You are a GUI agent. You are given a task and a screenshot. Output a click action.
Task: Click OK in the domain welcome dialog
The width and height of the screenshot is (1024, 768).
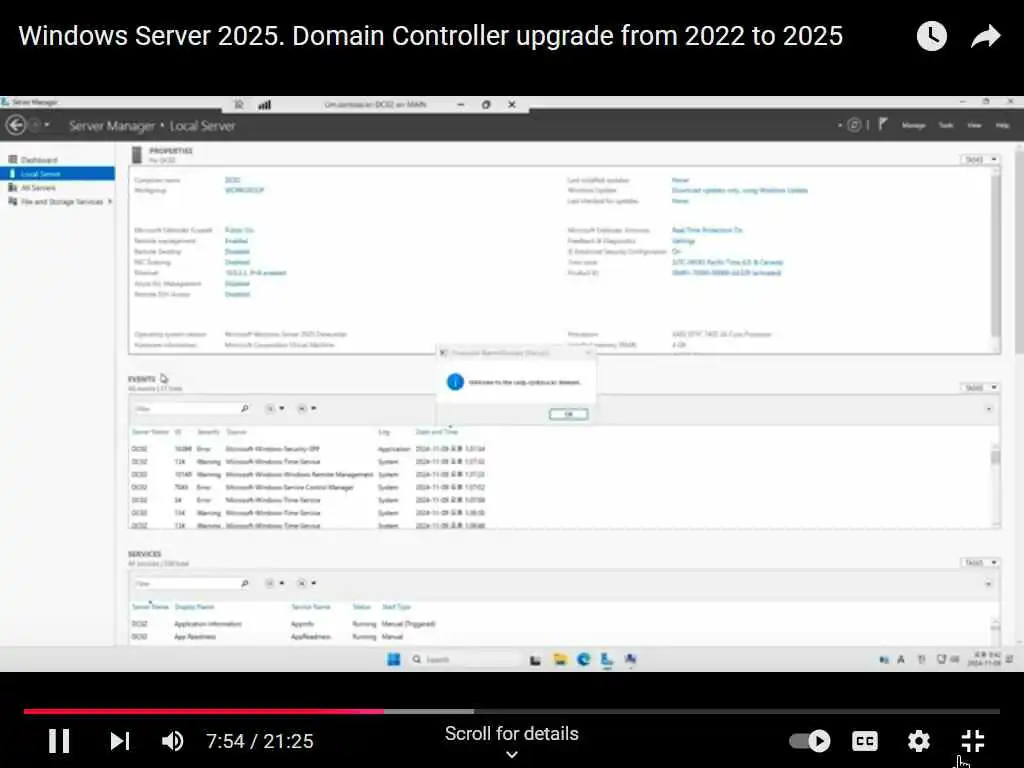[568, 414]
